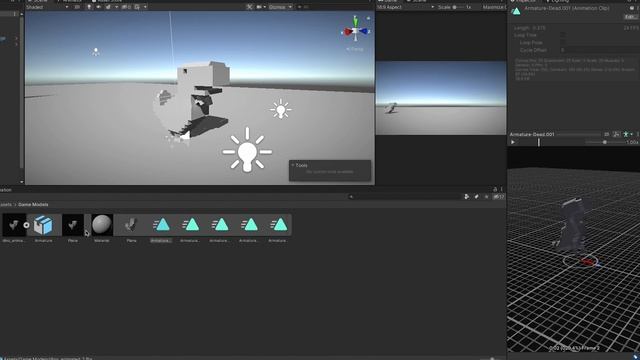Screen dimensions: 640x360
Task: Play the Armature-Dead.001 preview
Action: tap(513, 142)
